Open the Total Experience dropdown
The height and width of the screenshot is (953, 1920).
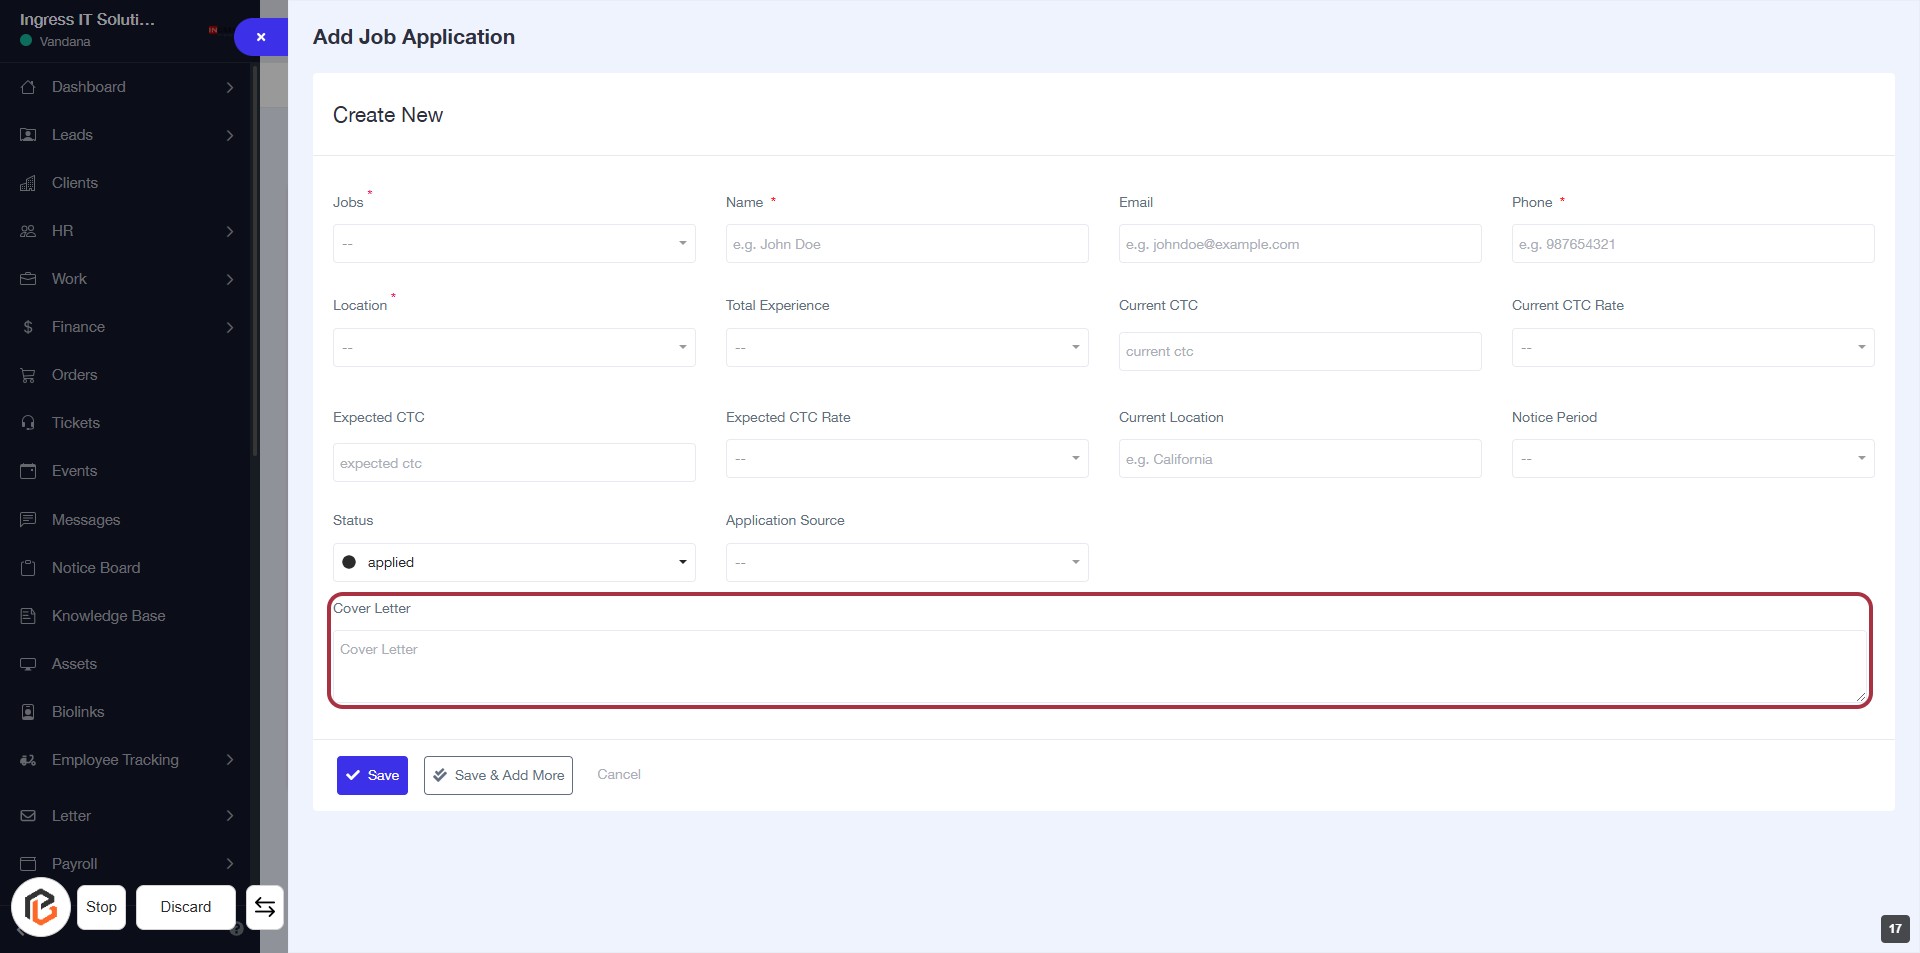(x=906, y=348)
